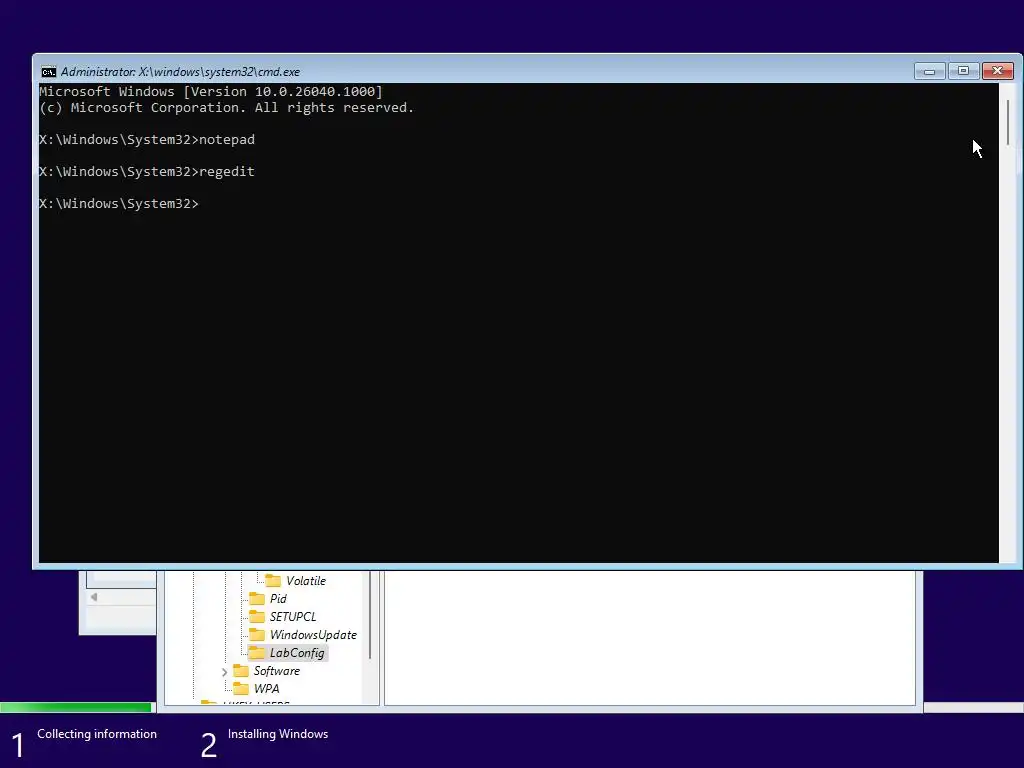Select the LabConfig registry key

tap(296, 652)
